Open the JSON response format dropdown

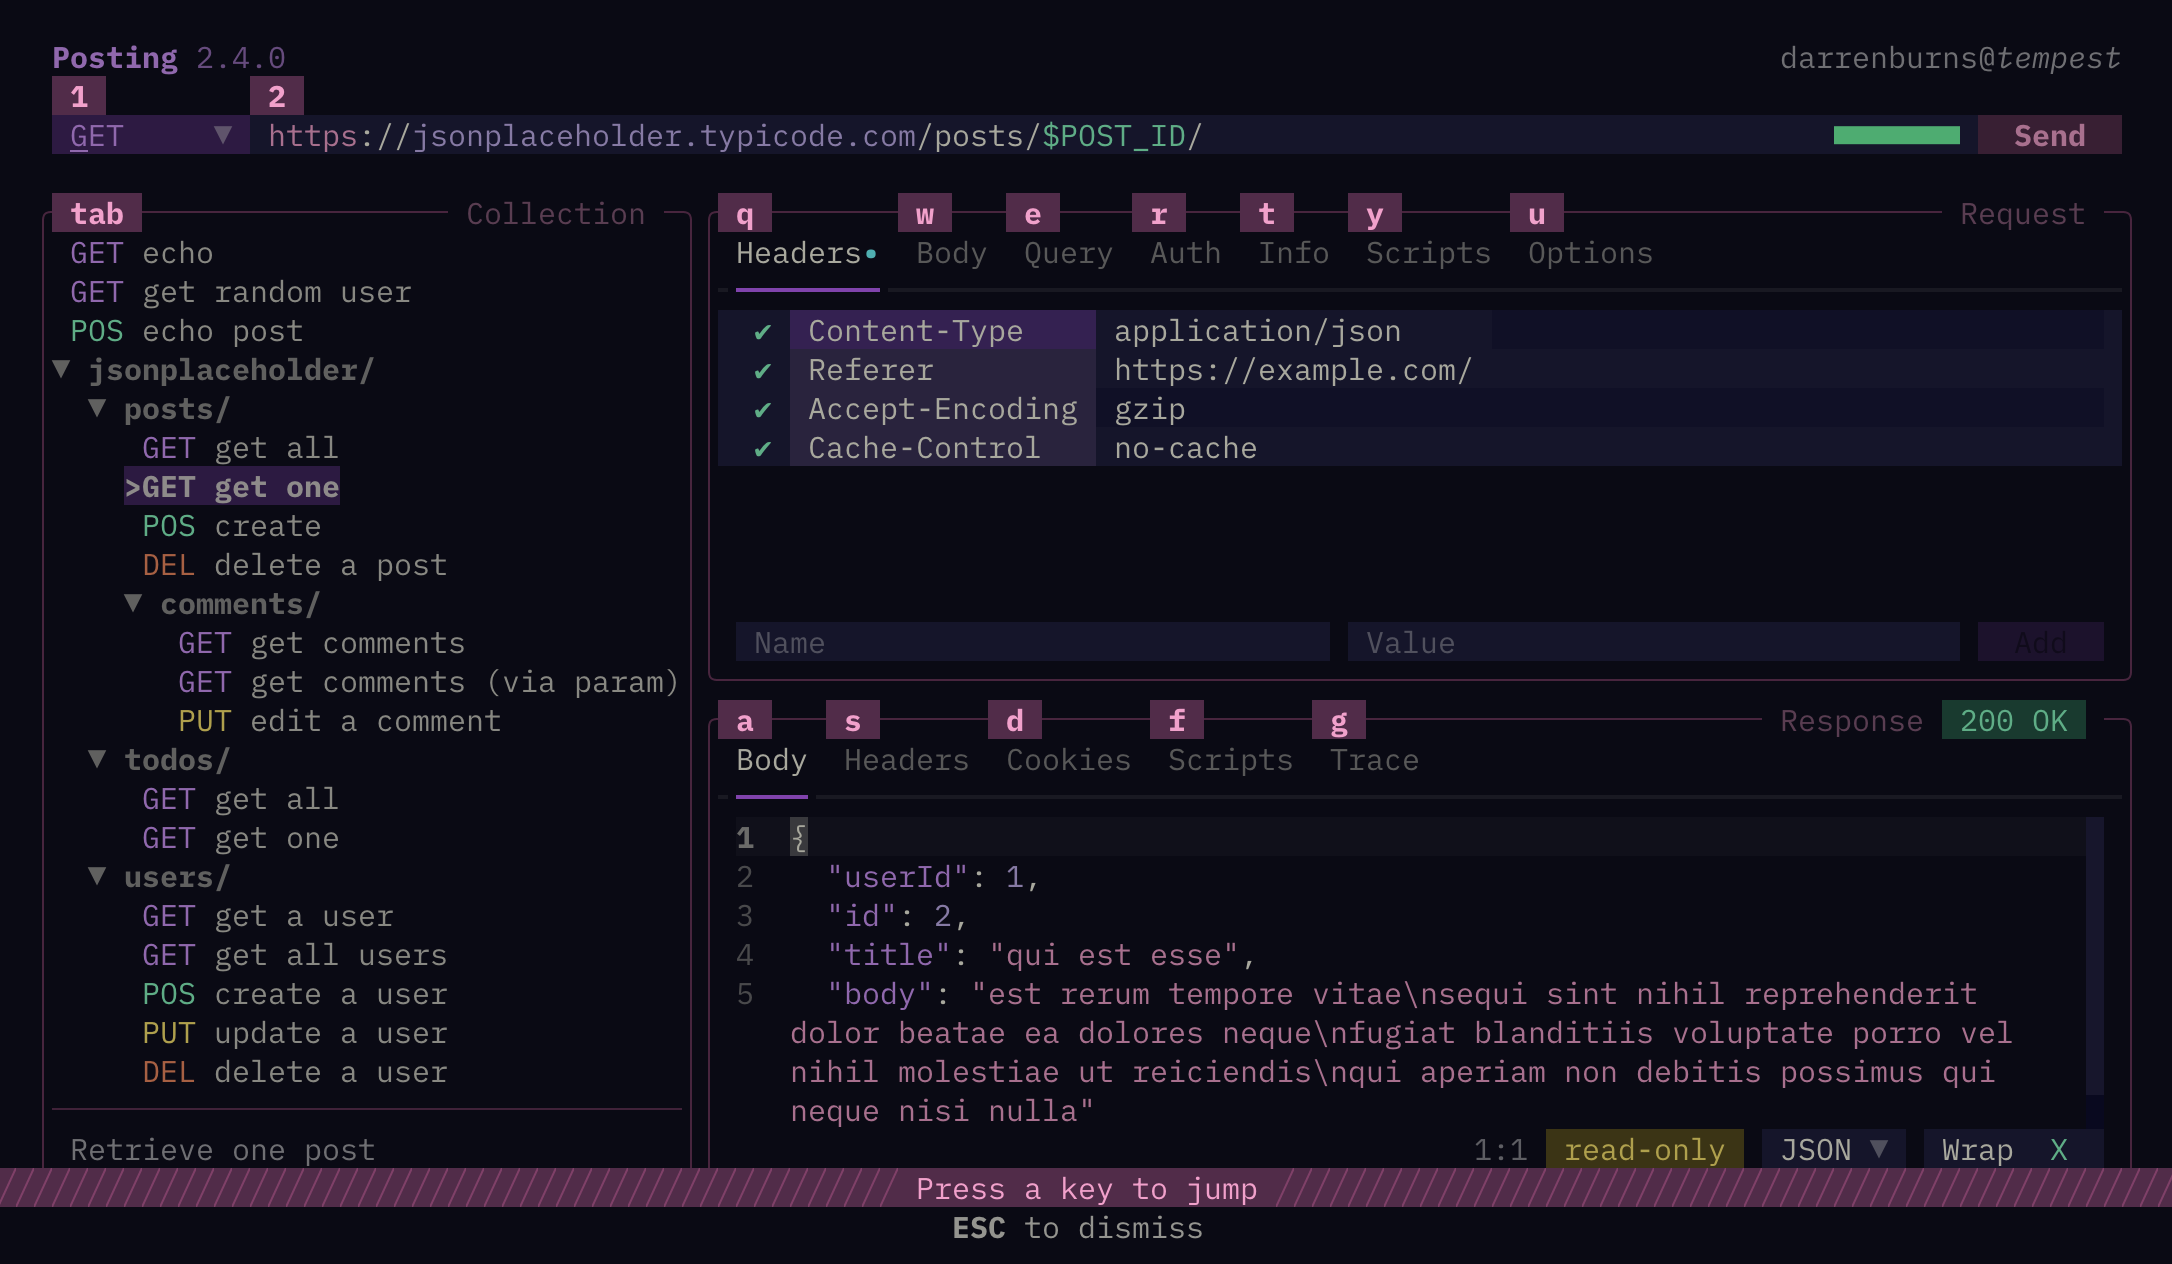coord(1832,1149)
